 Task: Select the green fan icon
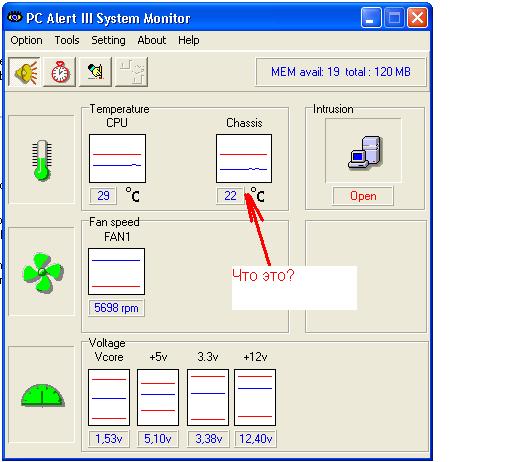point(43,272)
